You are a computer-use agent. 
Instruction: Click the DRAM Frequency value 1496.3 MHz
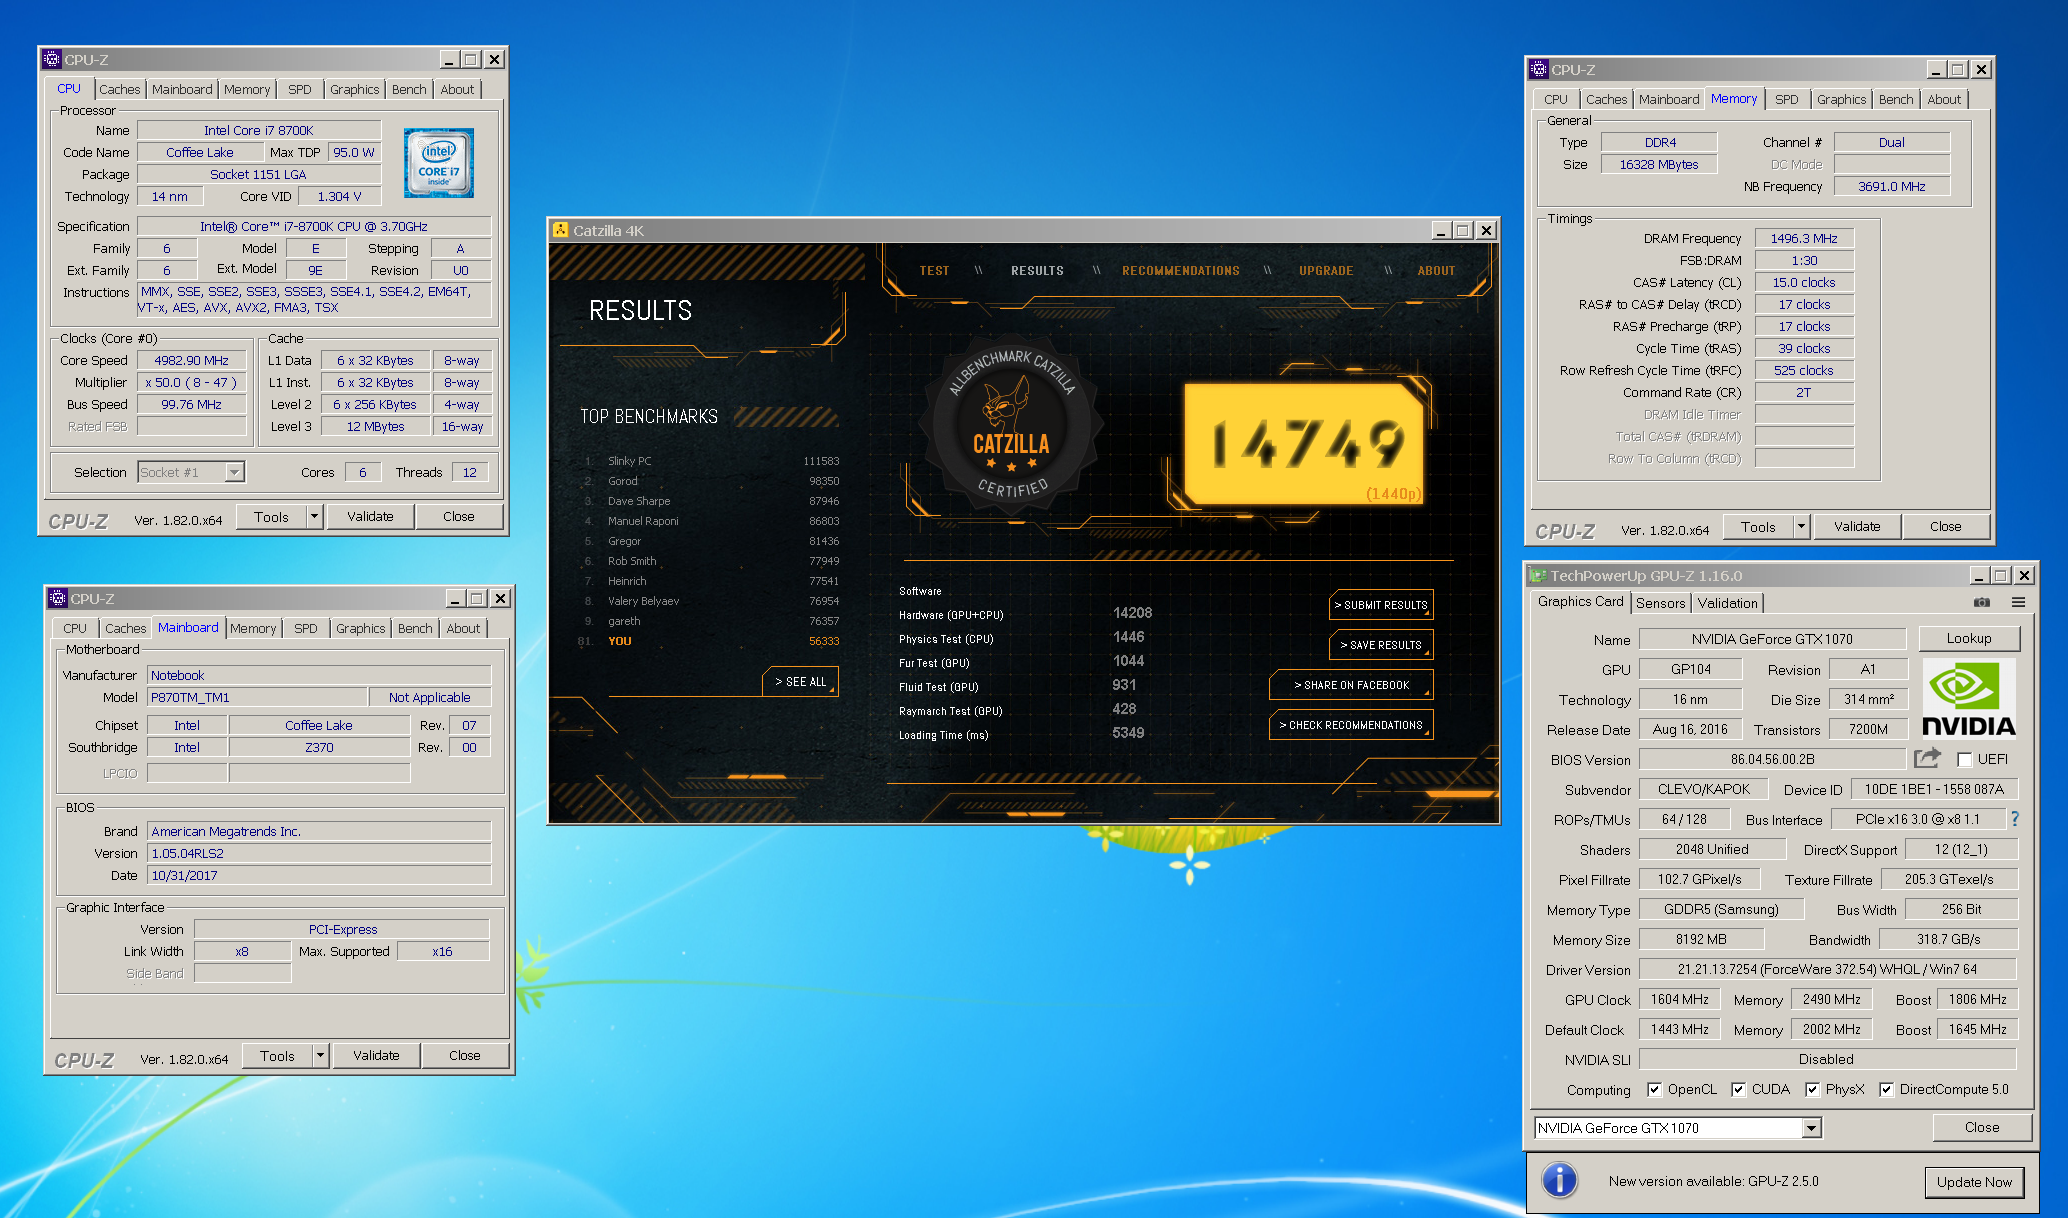[1804, 238]
